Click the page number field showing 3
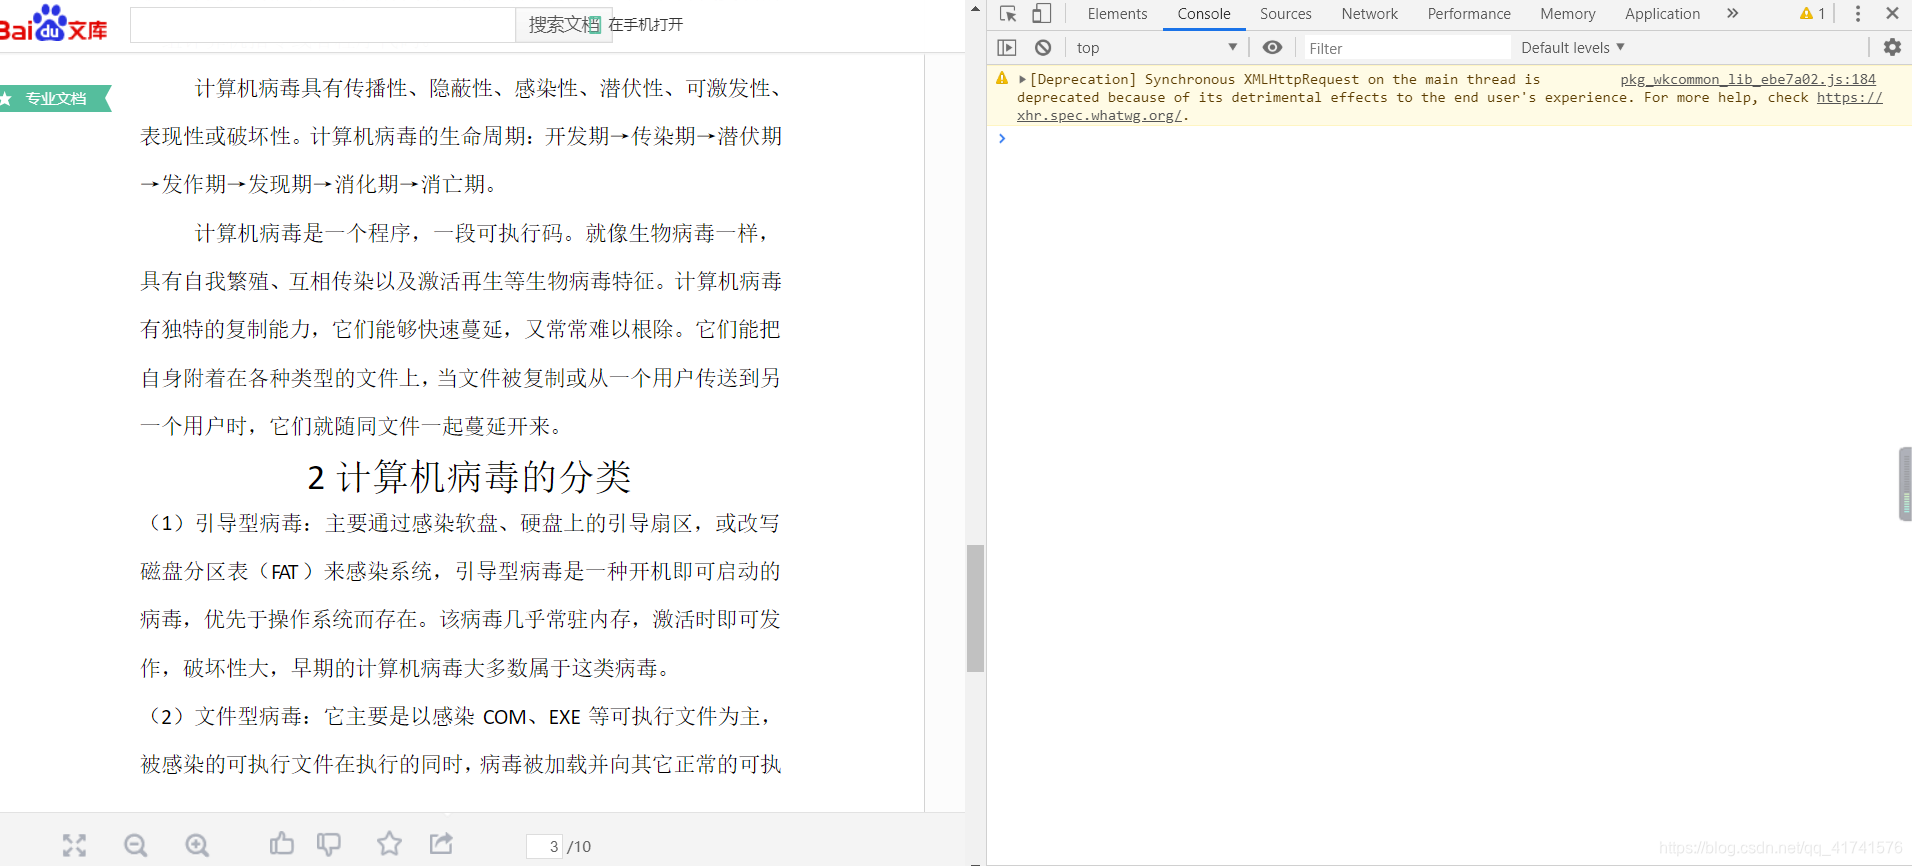 545,846
